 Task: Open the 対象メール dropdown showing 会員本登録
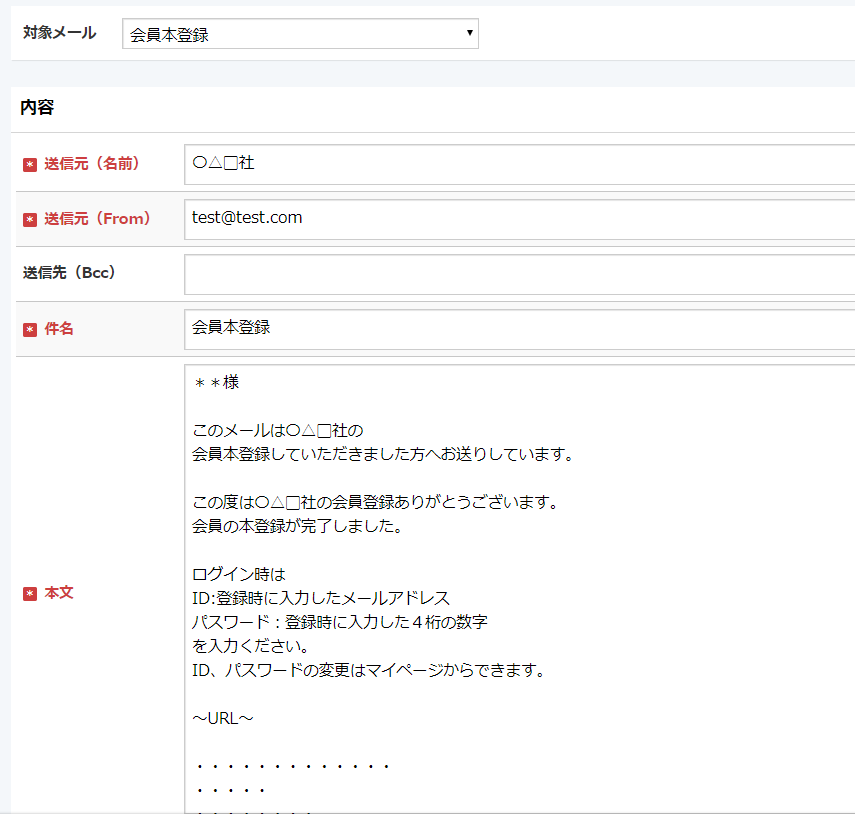[x=300, y=34]
